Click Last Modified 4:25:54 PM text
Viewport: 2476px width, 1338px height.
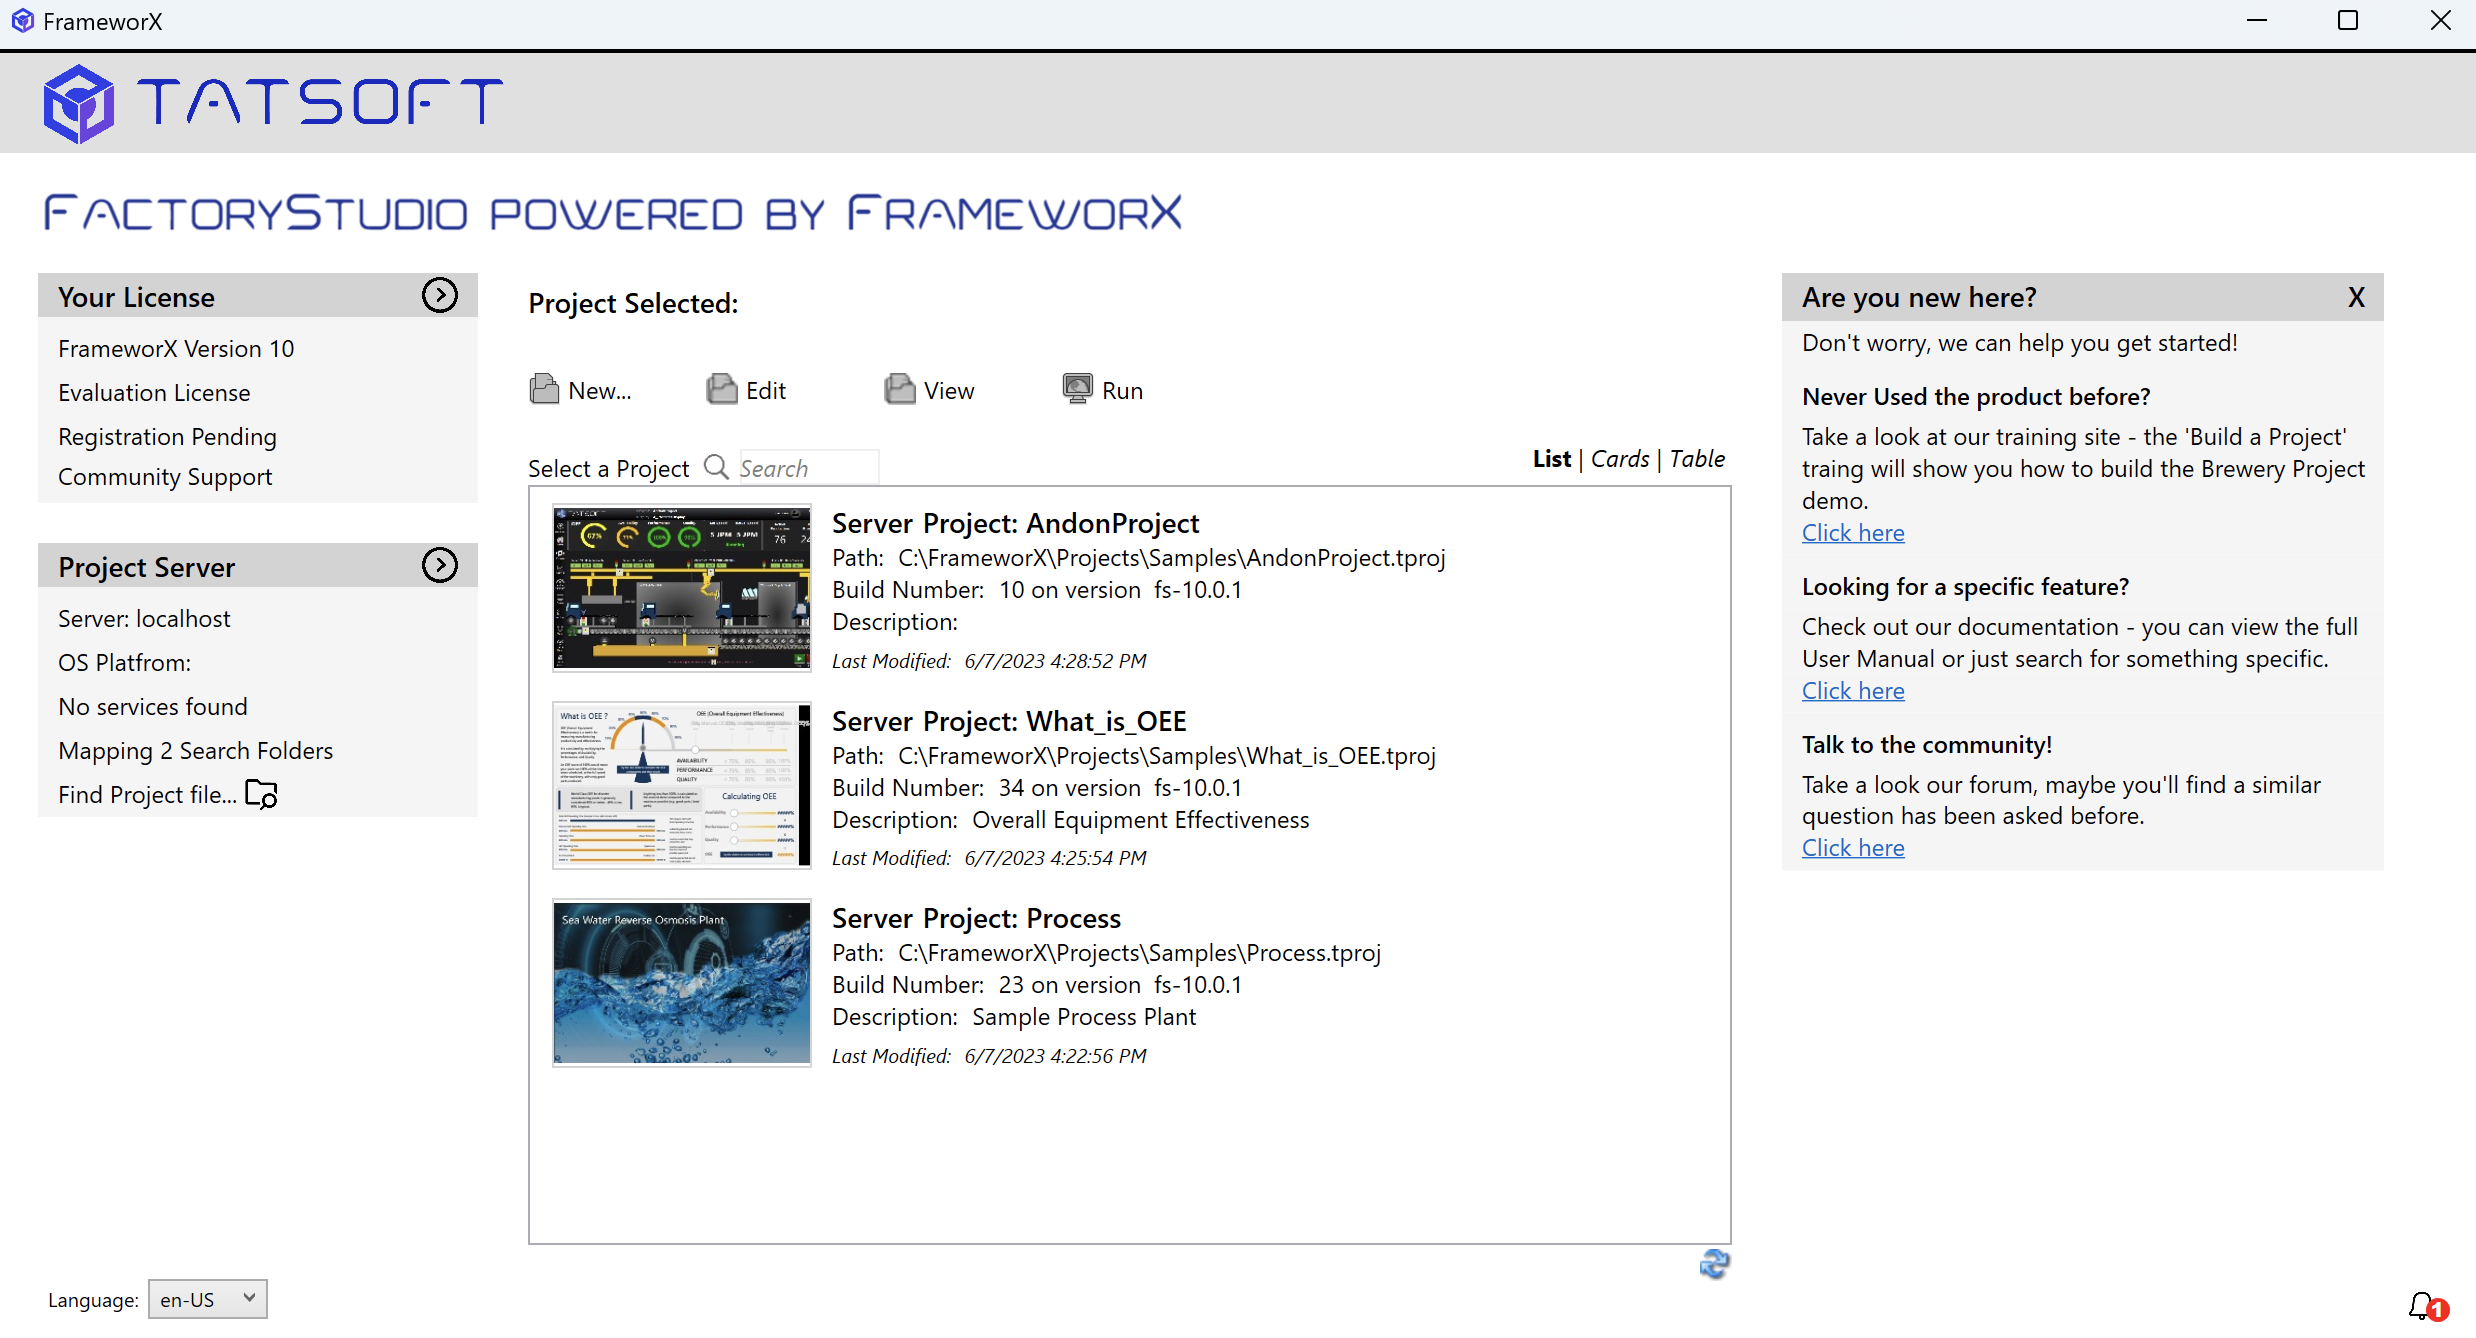click(x=989, y=858)
